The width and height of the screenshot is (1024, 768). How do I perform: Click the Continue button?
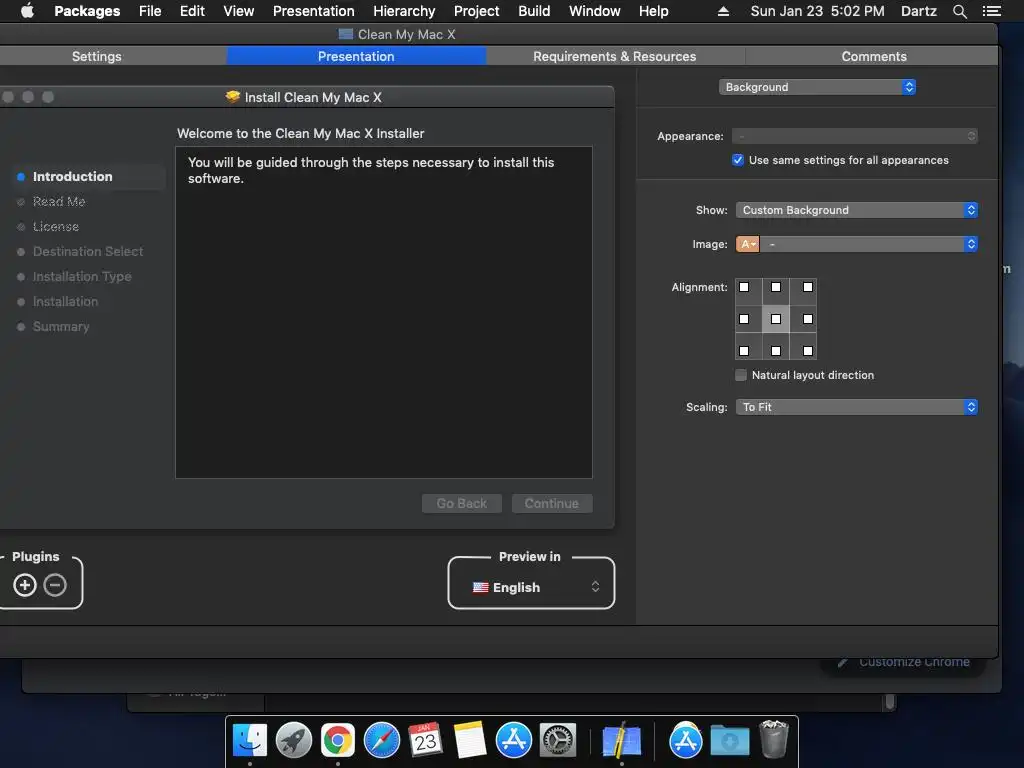point(552,504)
